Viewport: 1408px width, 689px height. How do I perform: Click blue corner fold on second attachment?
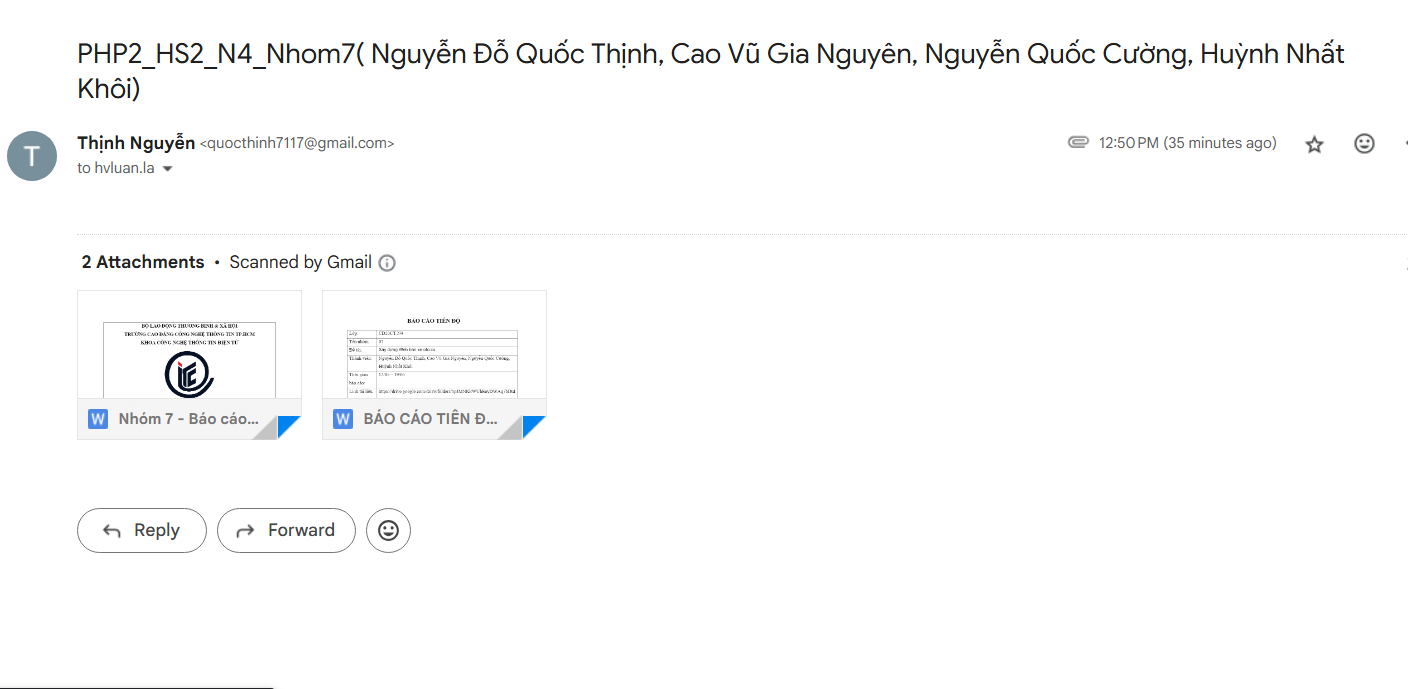(x=534, y=428)
